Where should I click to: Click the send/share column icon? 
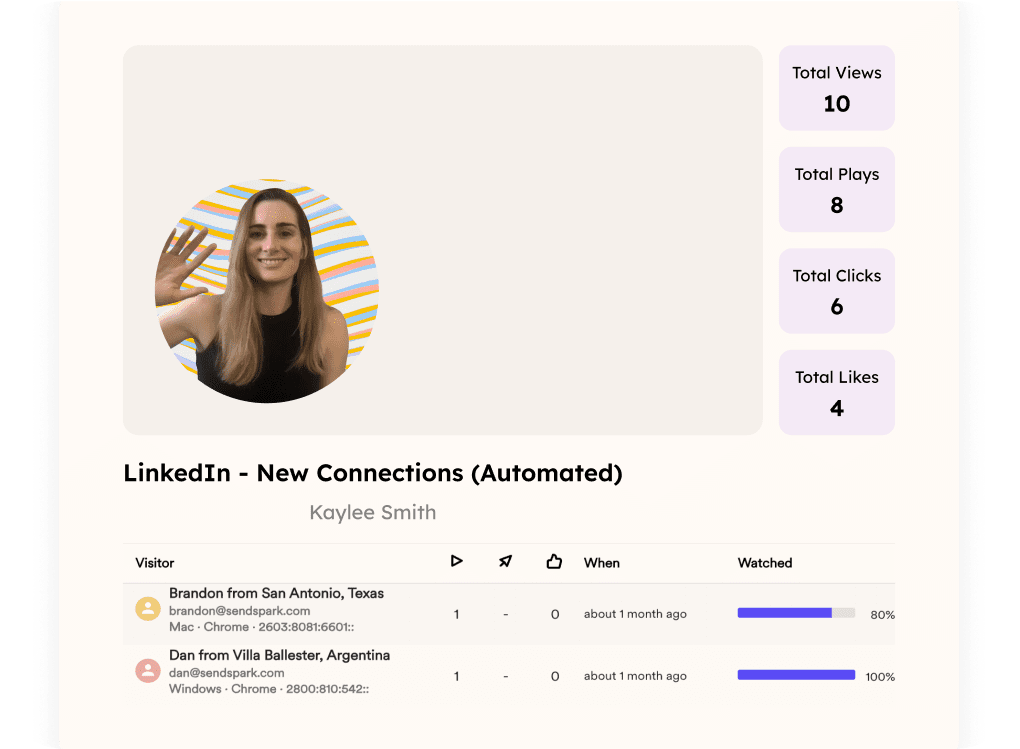(x=506, y=561)
